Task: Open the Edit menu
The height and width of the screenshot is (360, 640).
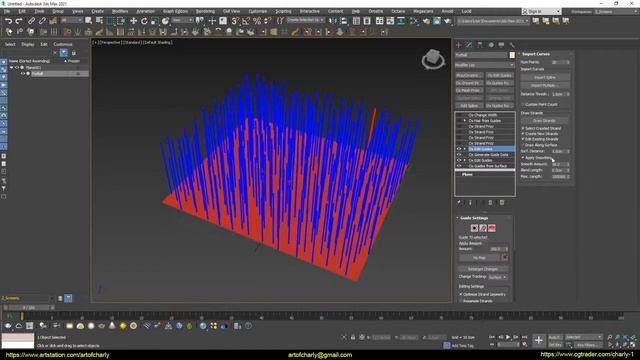Action: coord(22,11)
